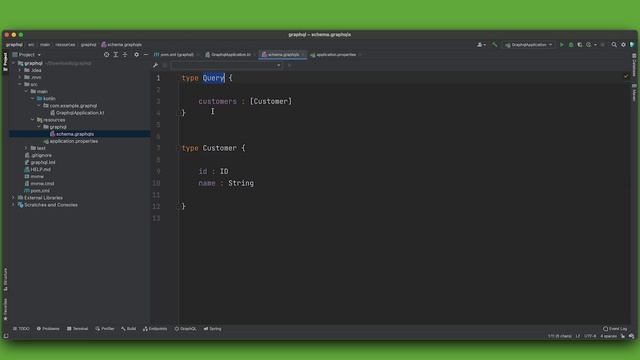Expand the .idea folder in project tree

[20, 70]
